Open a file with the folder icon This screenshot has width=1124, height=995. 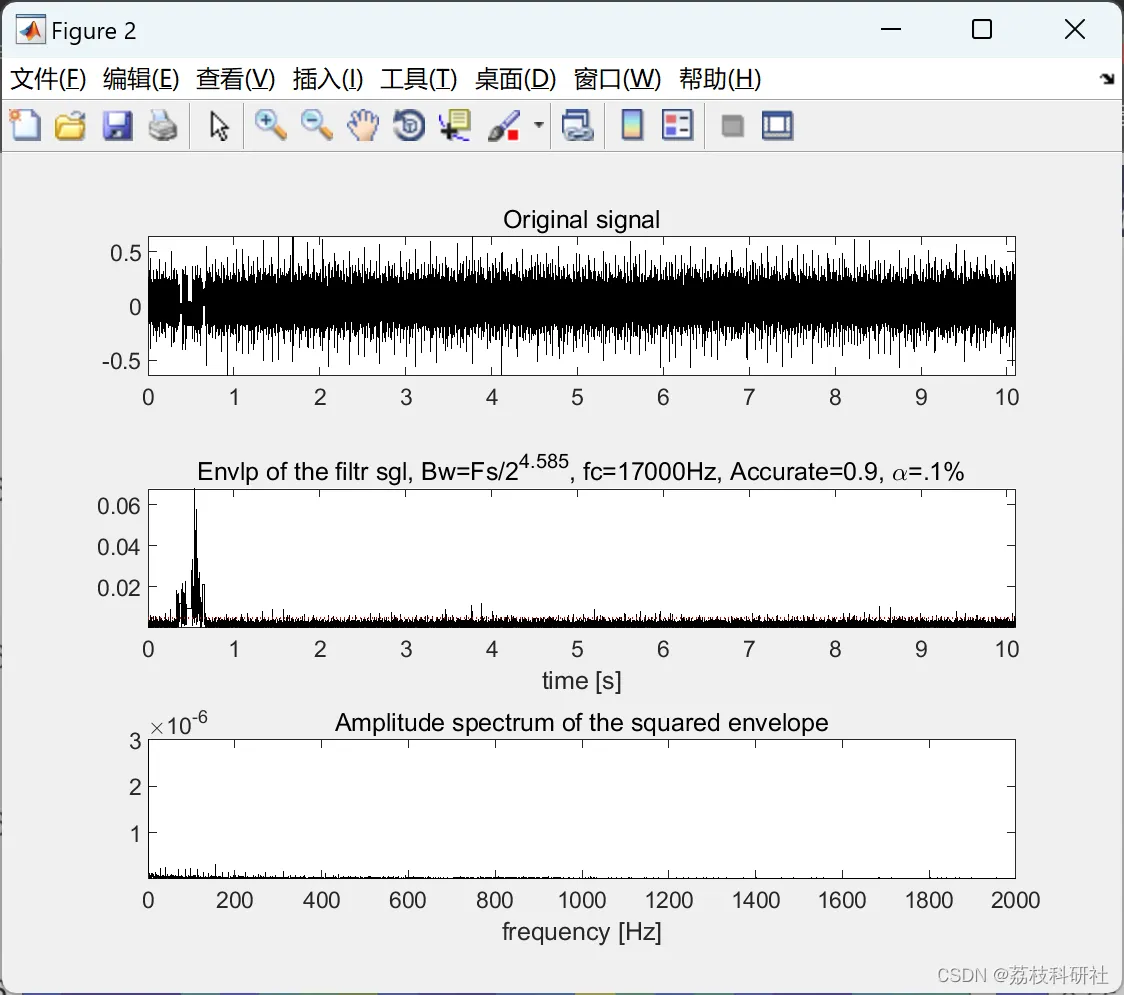coord(70,126)
